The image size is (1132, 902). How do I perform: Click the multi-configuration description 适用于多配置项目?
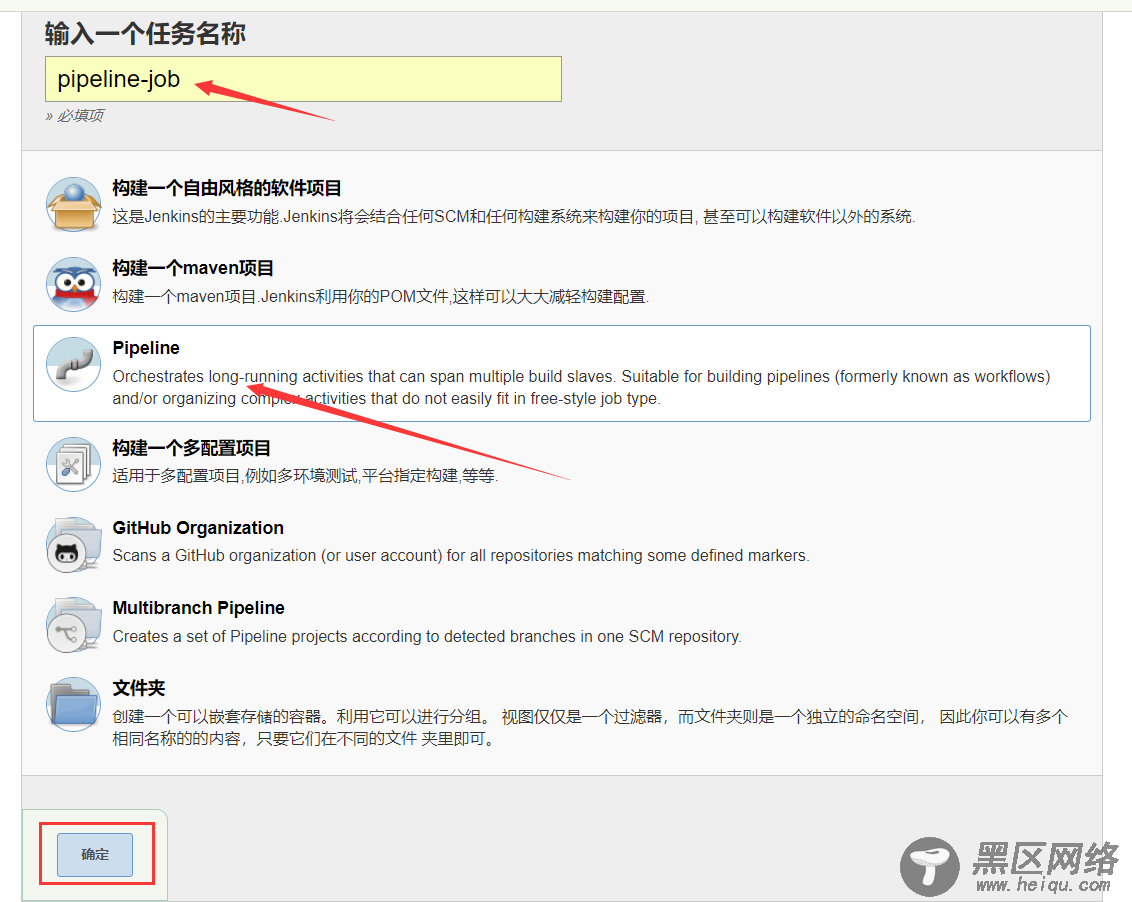point(305,476)
